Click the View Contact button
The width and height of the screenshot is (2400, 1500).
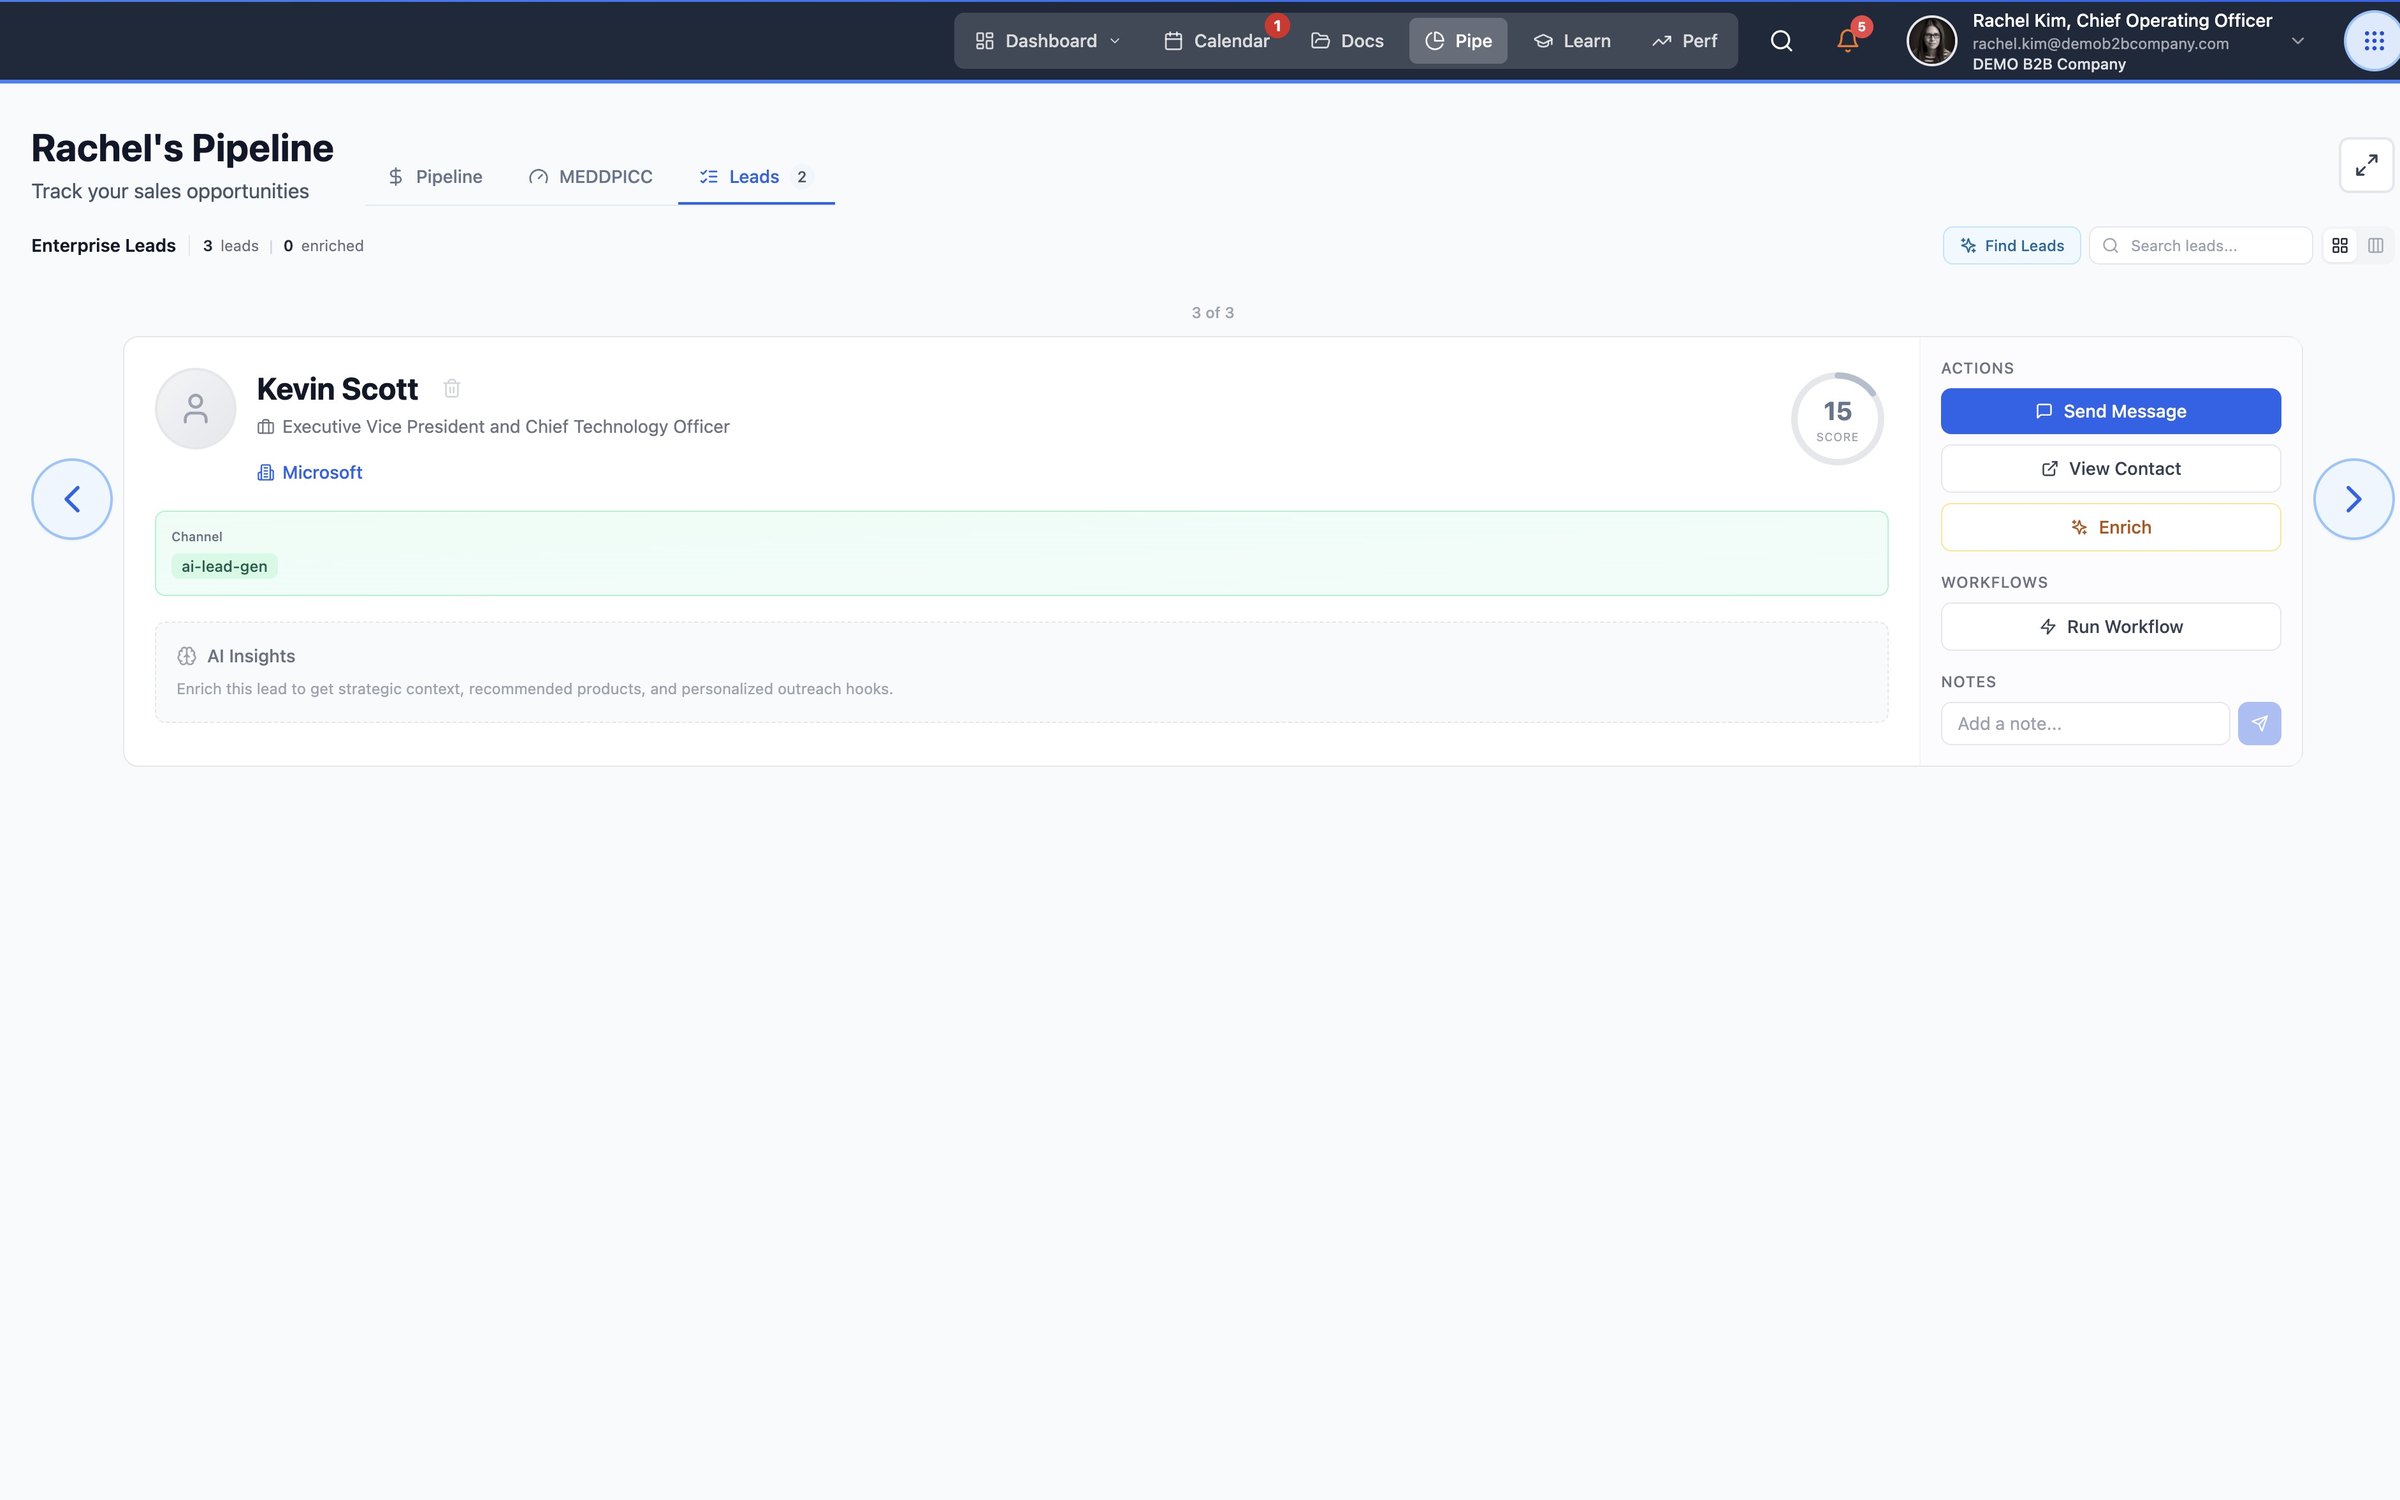point(2110,469)
